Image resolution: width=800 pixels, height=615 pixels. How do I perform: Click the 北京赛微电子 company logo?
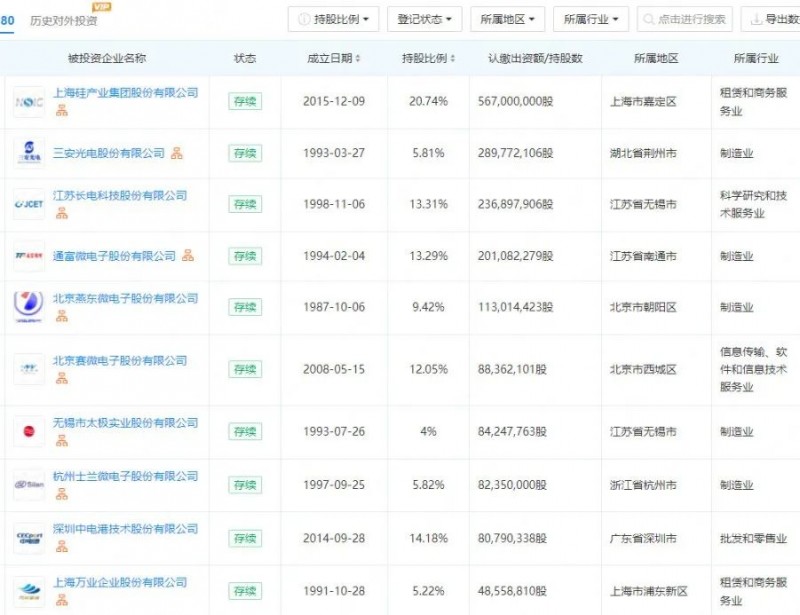click(x=29, y=368)
